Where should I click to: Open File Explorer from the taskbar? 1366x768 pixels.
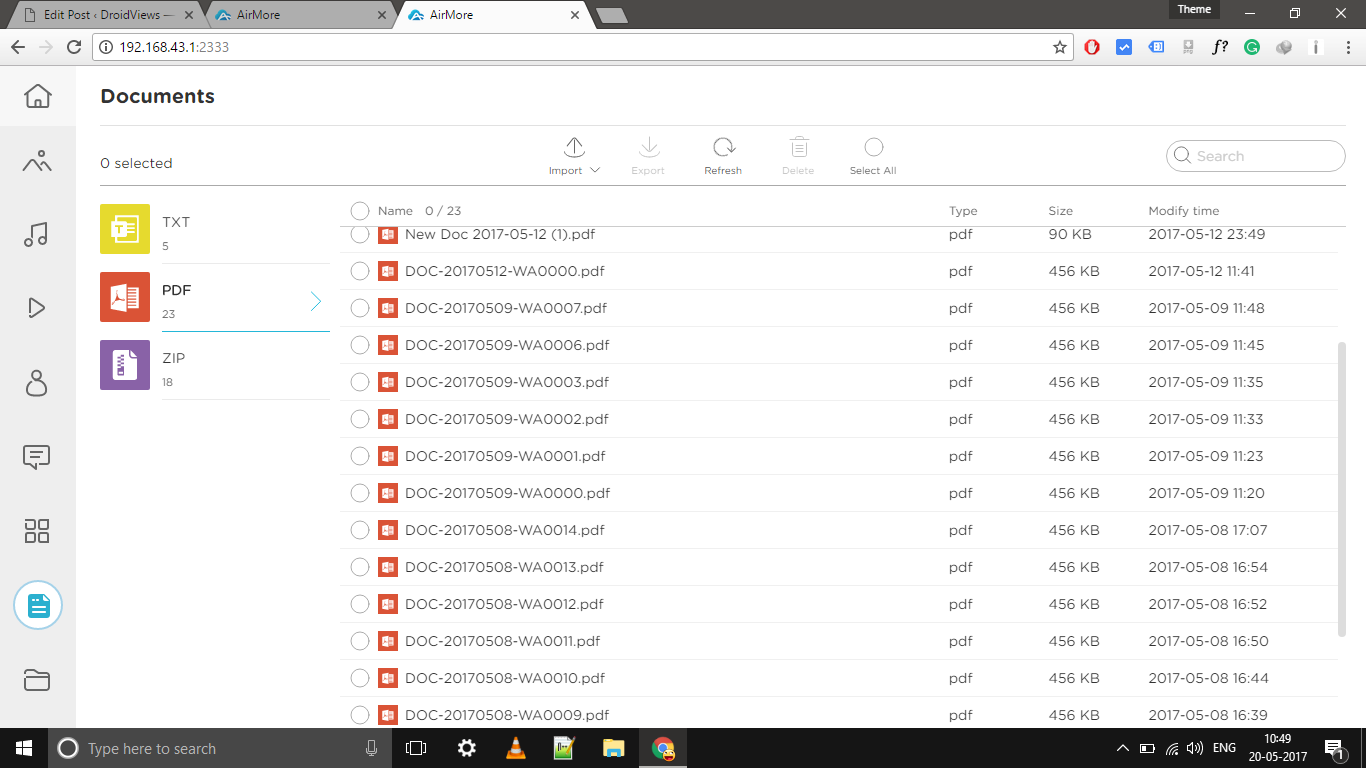(x=613, y=748)
